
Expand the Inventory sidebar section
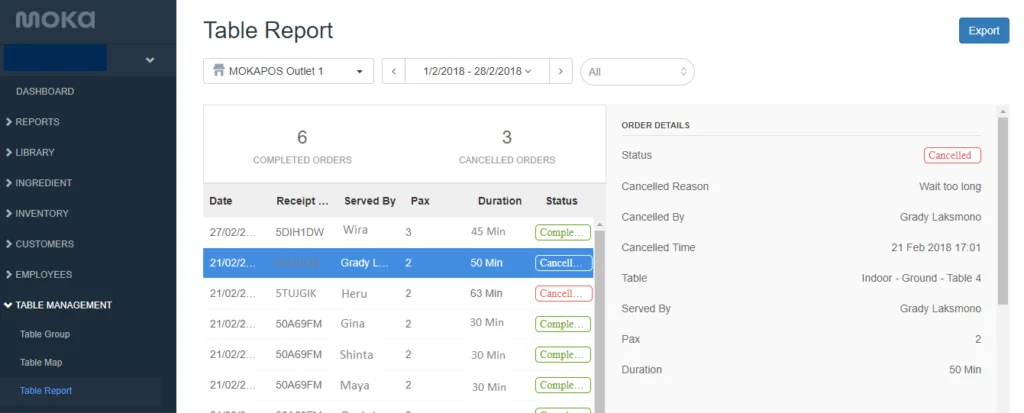(x=41, y=213)
